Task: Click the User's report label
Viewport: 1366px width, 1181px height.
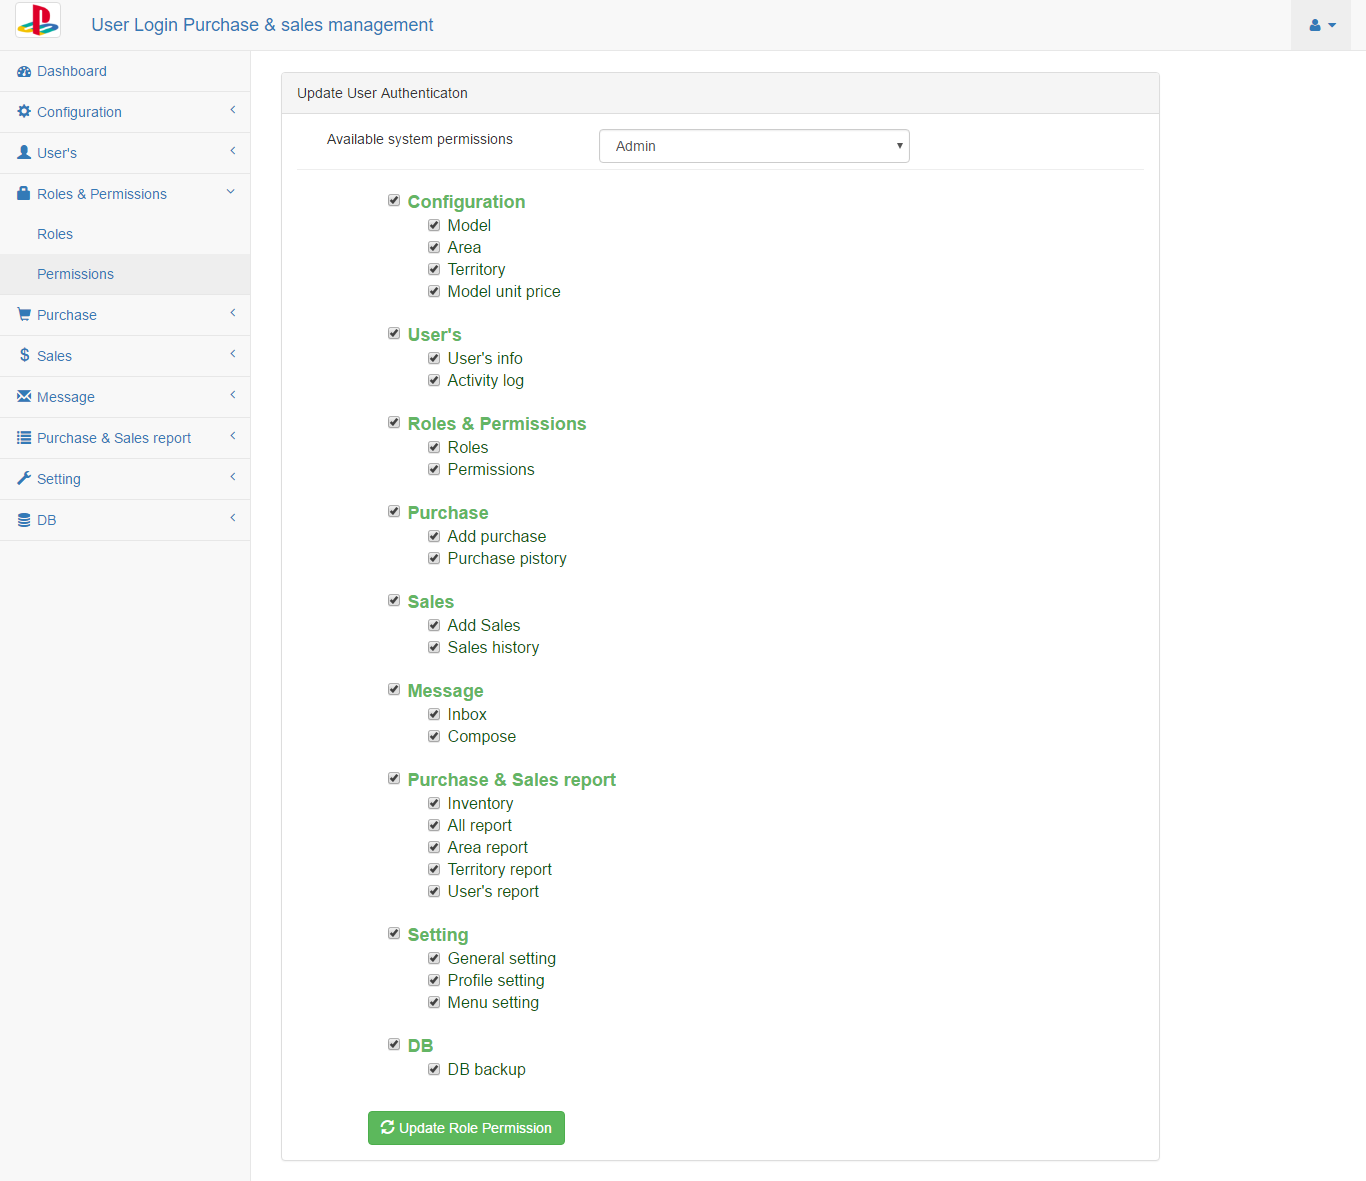Action: tap(493, 892)
